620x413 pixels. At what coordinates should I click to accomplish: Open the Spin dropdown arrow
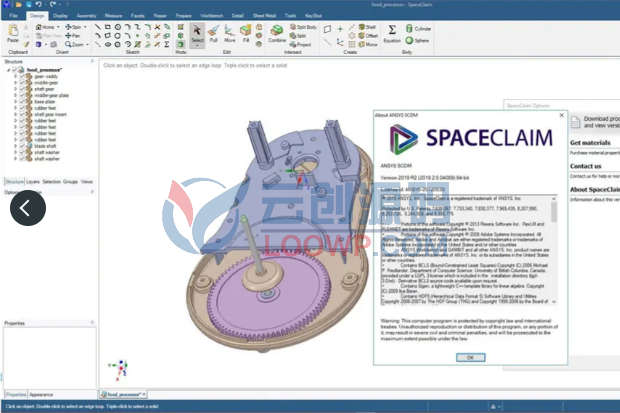pyautogui.click(x=85, y=27)
